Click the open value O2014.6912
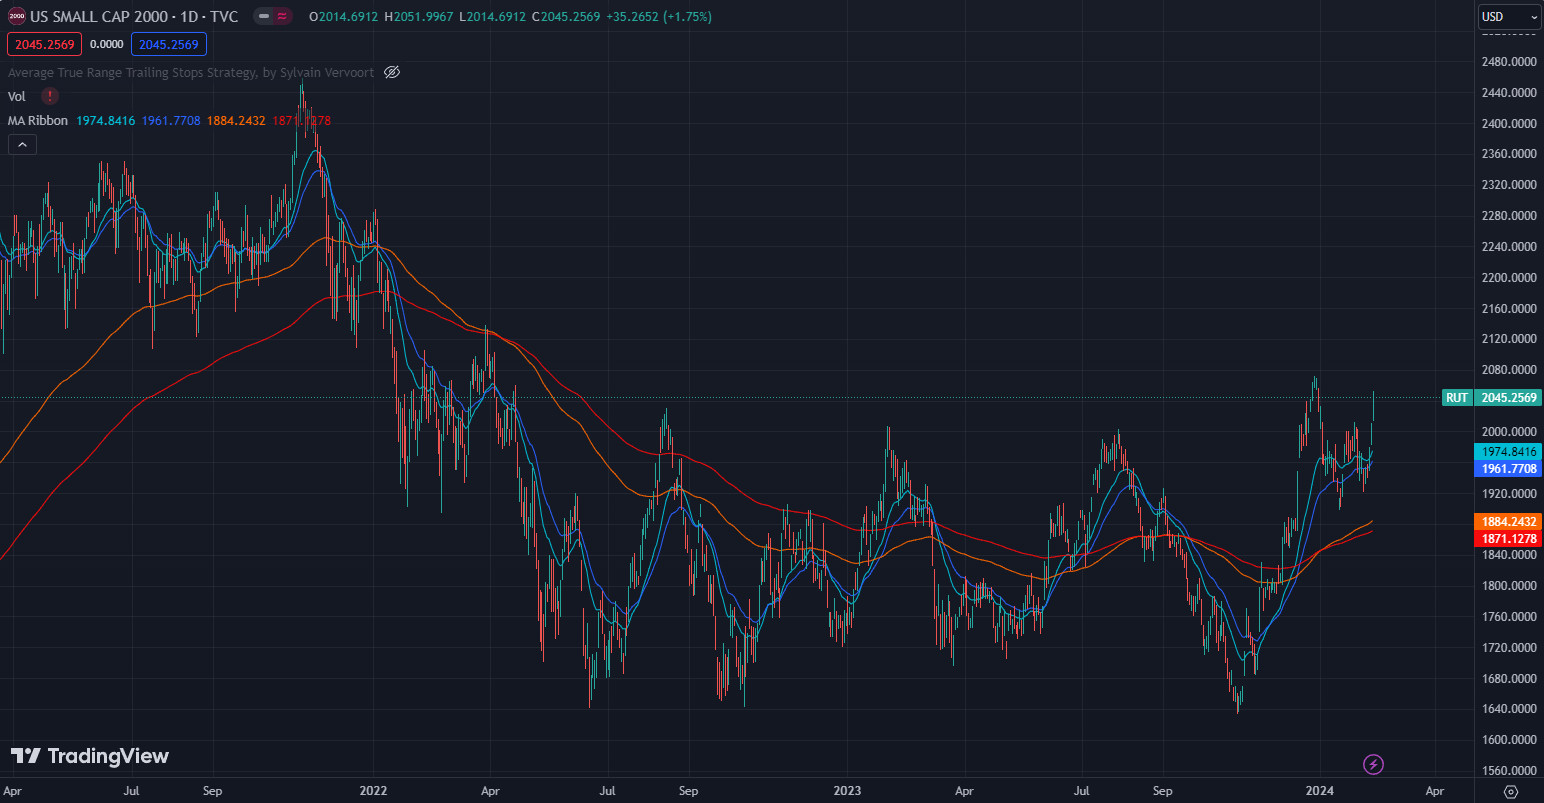 344,16
